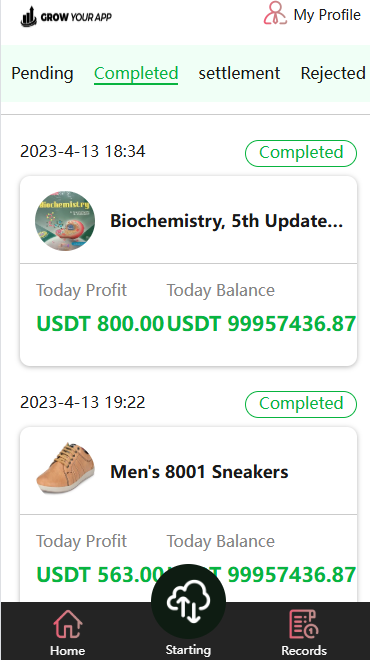Click the USDT 800.00 profit amount
The height and width of the screenshot is (660, 370).
pyautogui.click(x=100, y=324)
